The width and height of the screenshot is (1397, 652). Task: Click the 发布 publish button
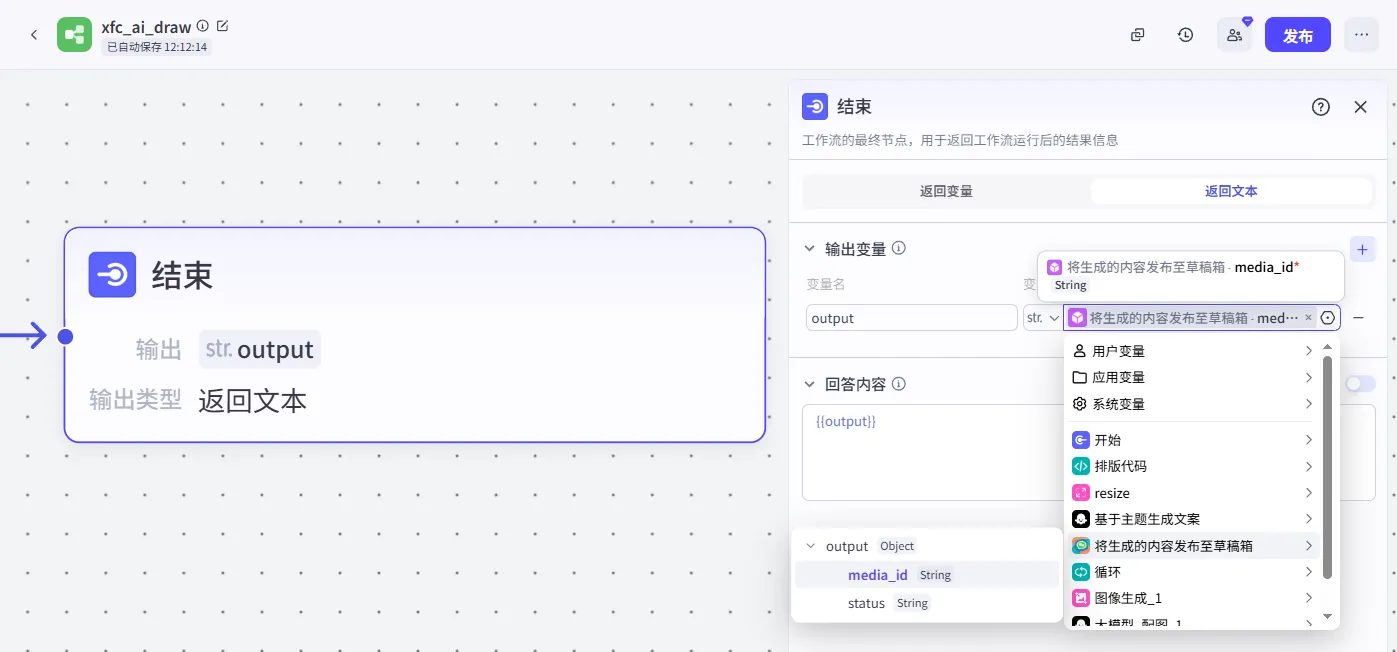point(1297,35)
